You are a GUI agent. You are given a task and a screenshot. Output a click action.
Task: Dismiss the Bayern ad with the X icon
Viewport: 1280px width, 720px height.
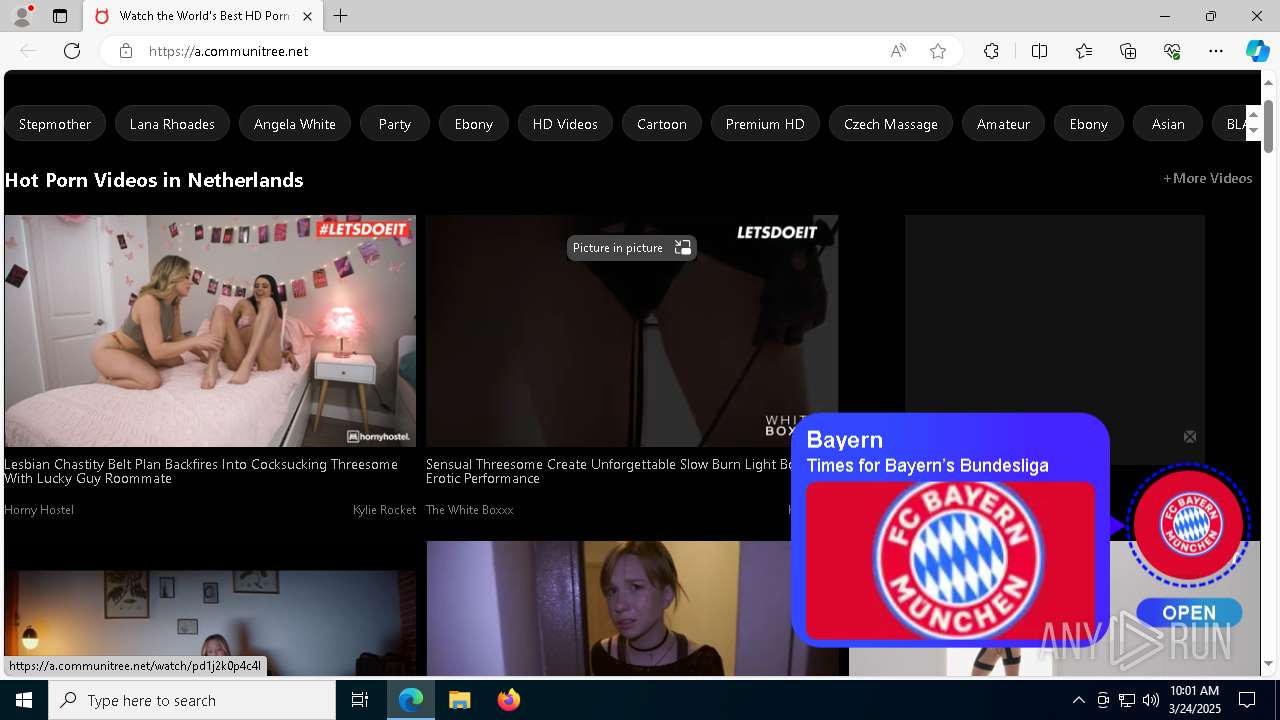[x=1190, y=437]
